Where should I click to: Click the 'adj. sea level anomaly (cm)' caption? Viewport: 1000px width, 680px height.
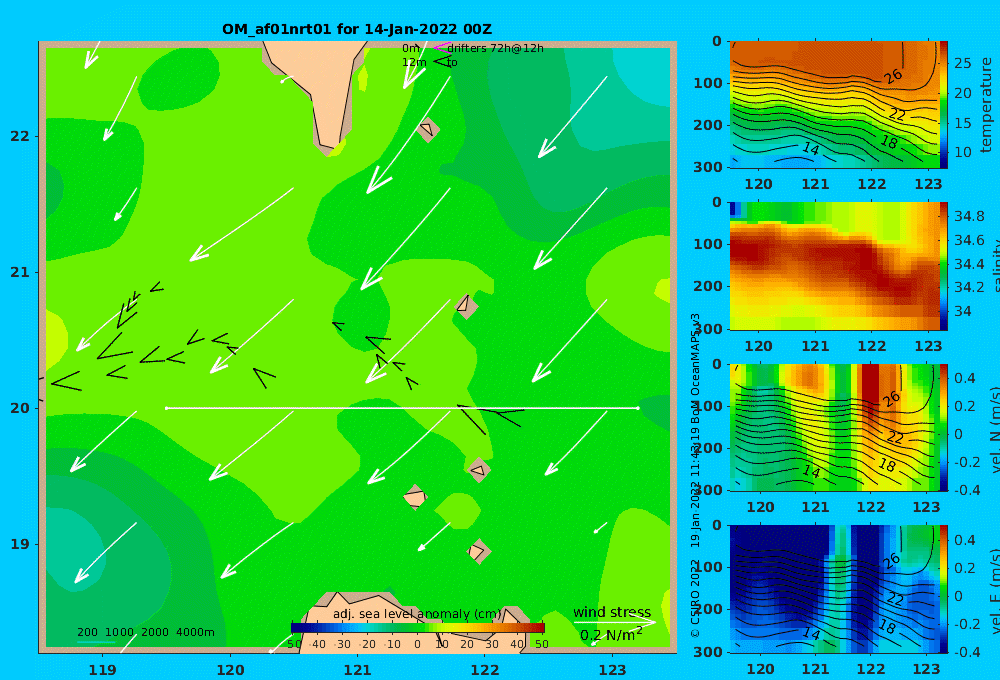click(x=417, y=614)
